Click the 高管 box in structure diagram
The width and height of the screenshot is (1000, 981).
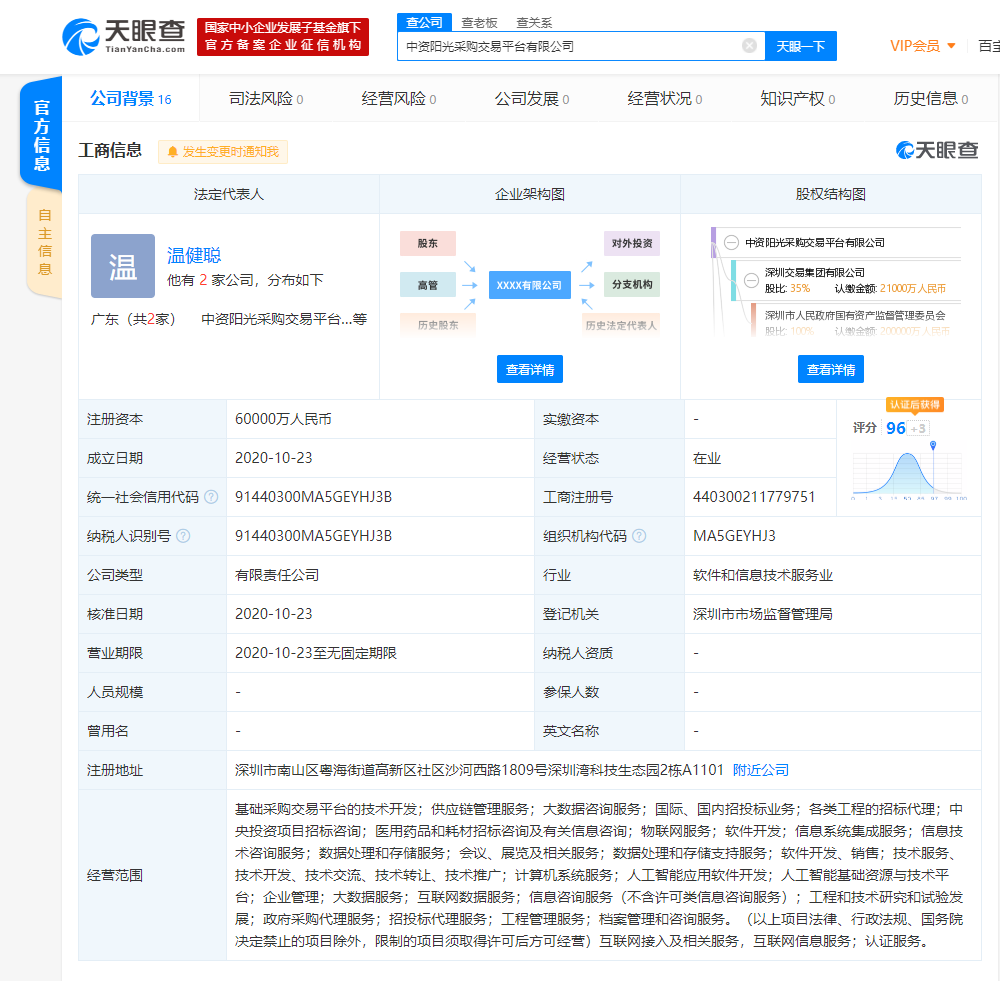click(x=428, y=284)
